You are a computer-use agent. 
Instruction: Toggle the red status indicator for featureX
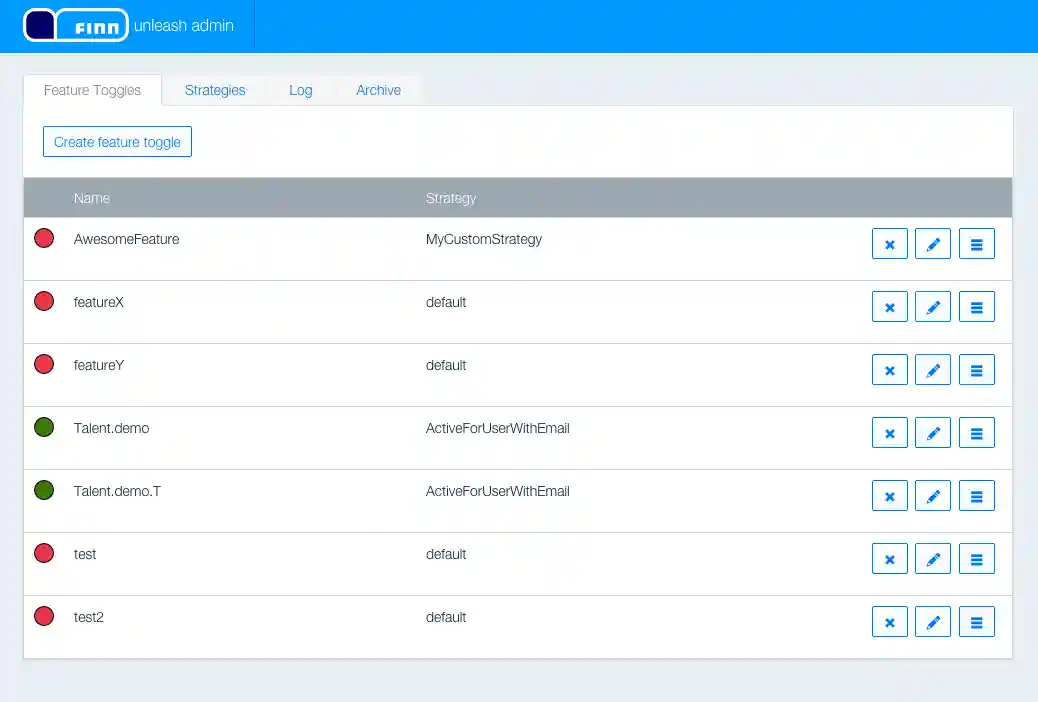click(x=43, y=301)
